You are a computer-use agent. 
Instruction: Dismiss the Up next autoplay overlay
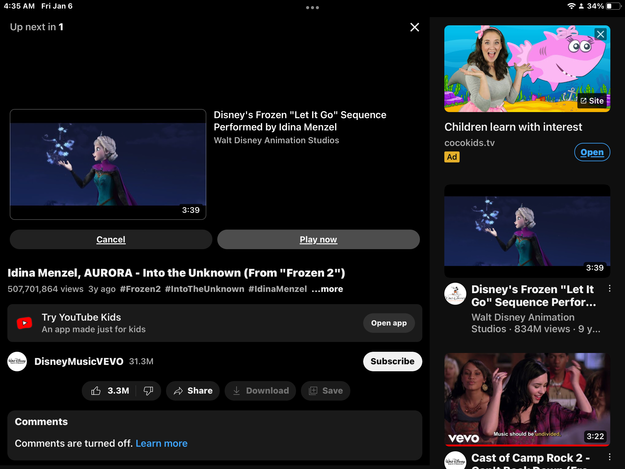point(415,27)
